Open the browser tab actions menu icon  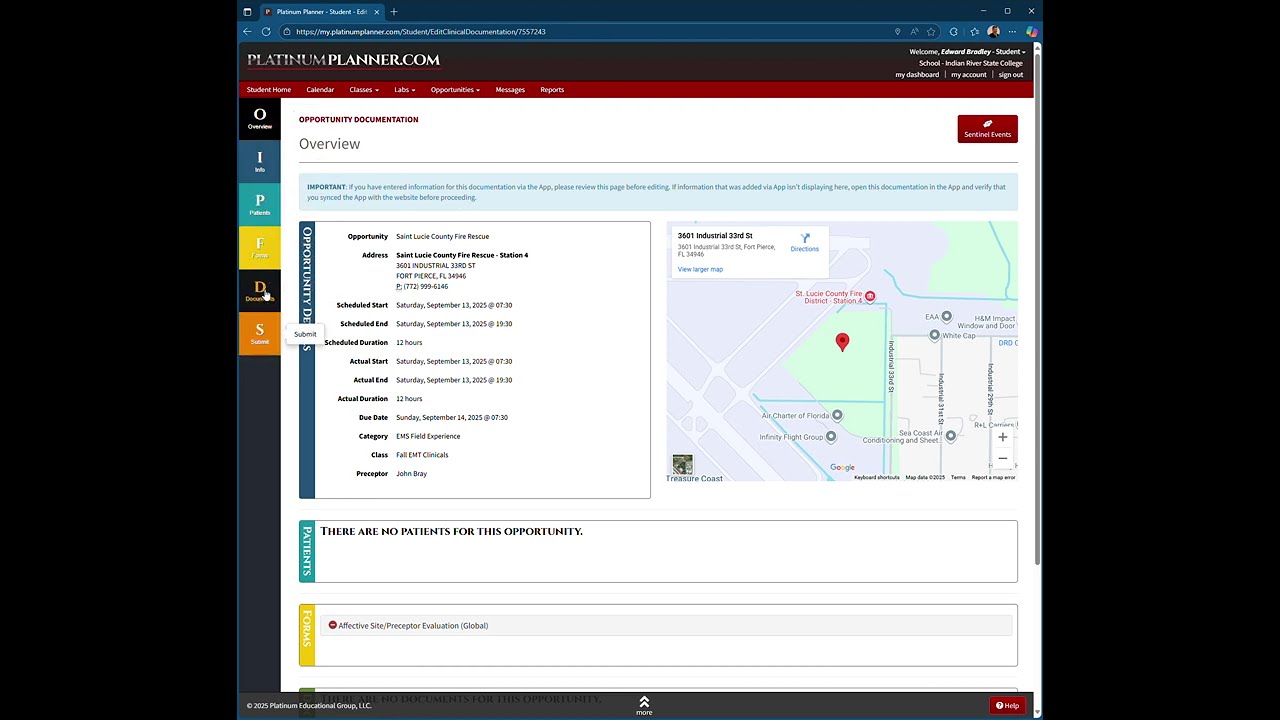click(247, 12)
